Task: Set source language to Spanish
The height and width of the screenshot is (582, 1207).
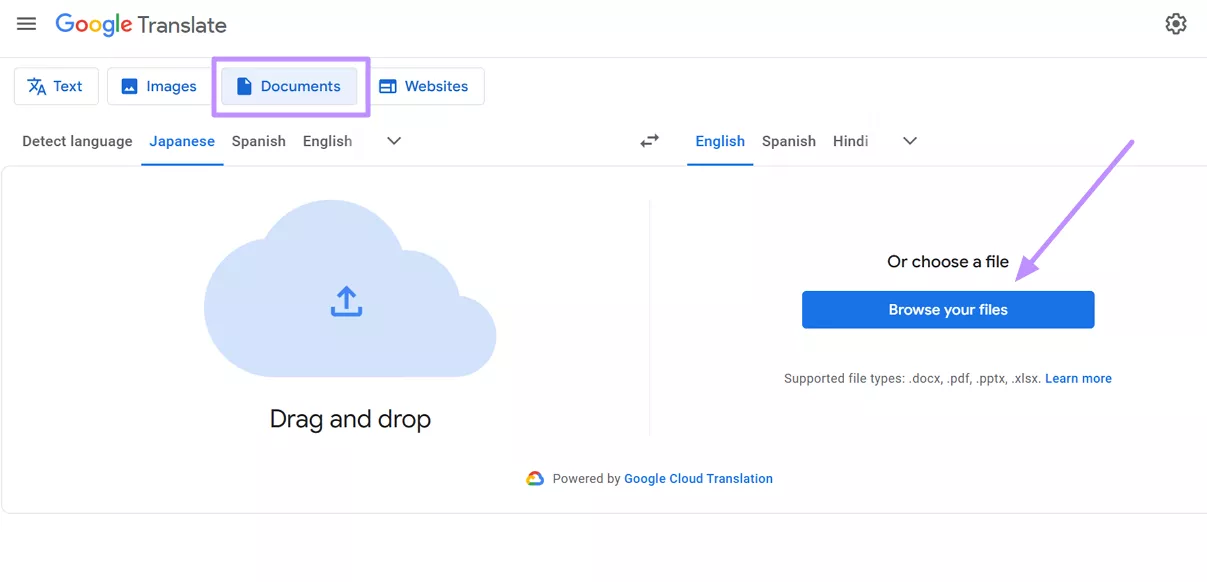Action: click(x=259, y=141)
